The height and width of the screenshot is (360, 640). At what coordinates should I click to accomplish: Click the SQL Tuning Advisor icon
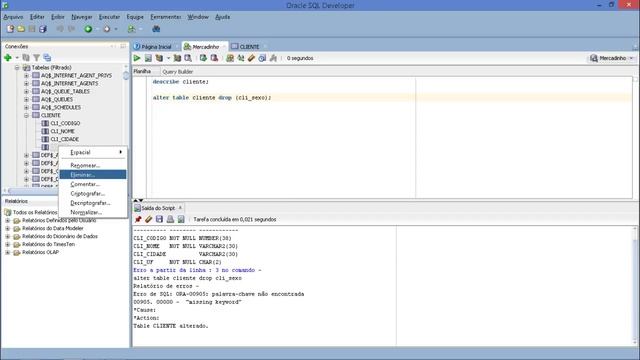188,58
